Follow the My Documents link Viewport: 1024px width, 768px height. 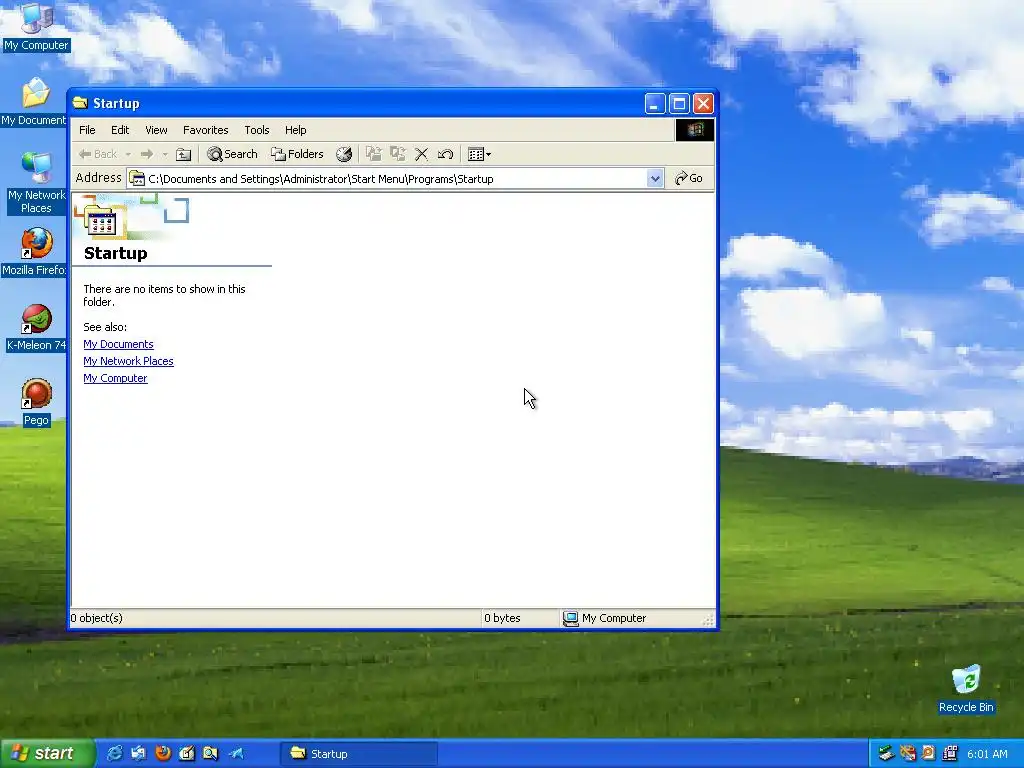[x=118, y=344]
